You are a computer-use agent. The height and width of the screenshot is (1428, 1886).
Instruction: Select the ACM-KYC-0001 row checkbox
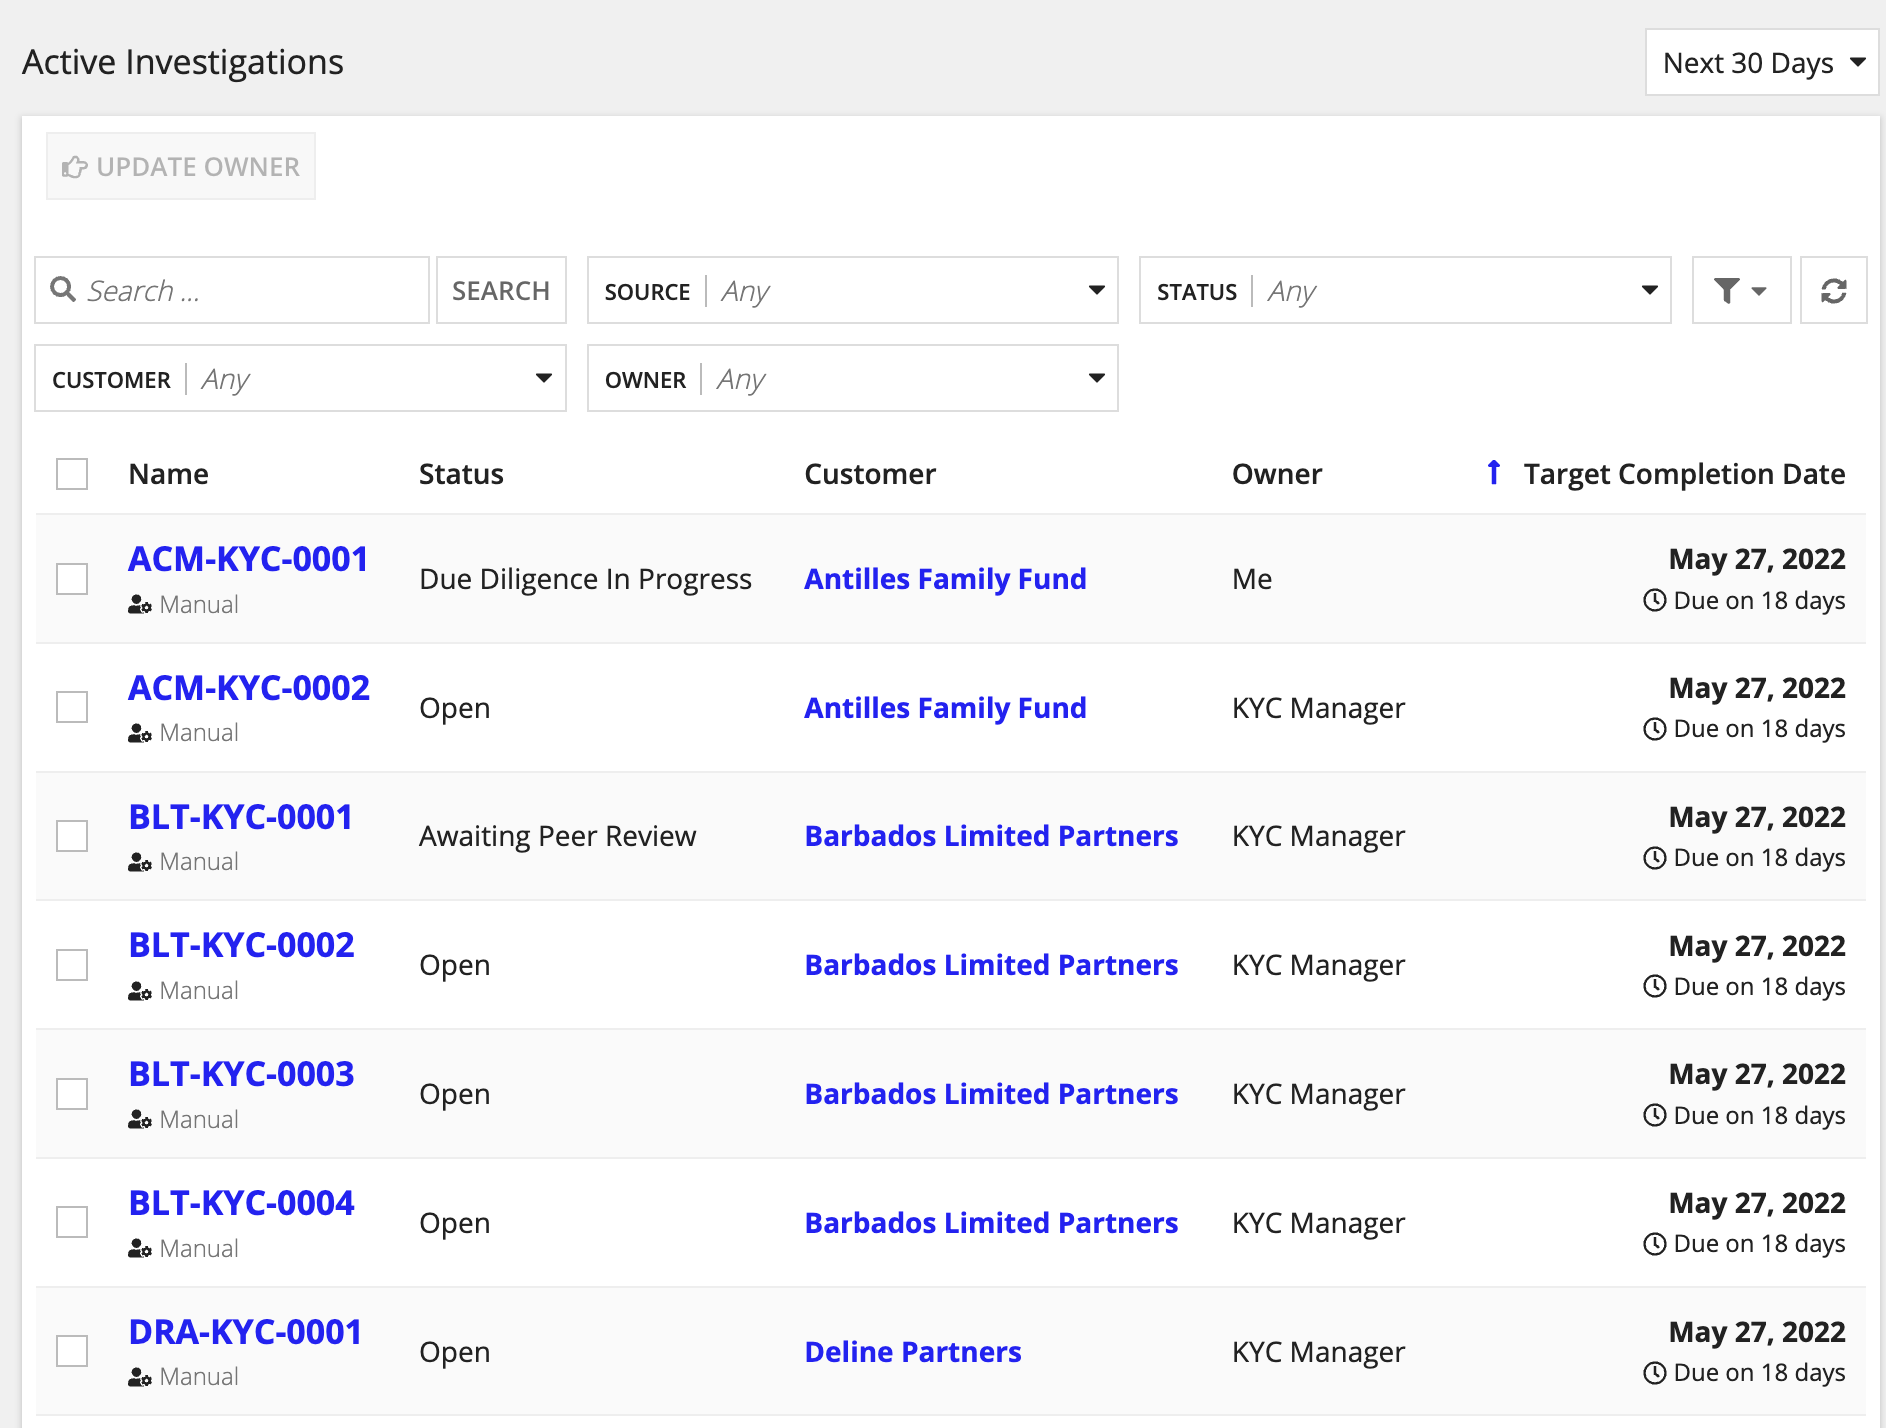click(x=72, y=579)
